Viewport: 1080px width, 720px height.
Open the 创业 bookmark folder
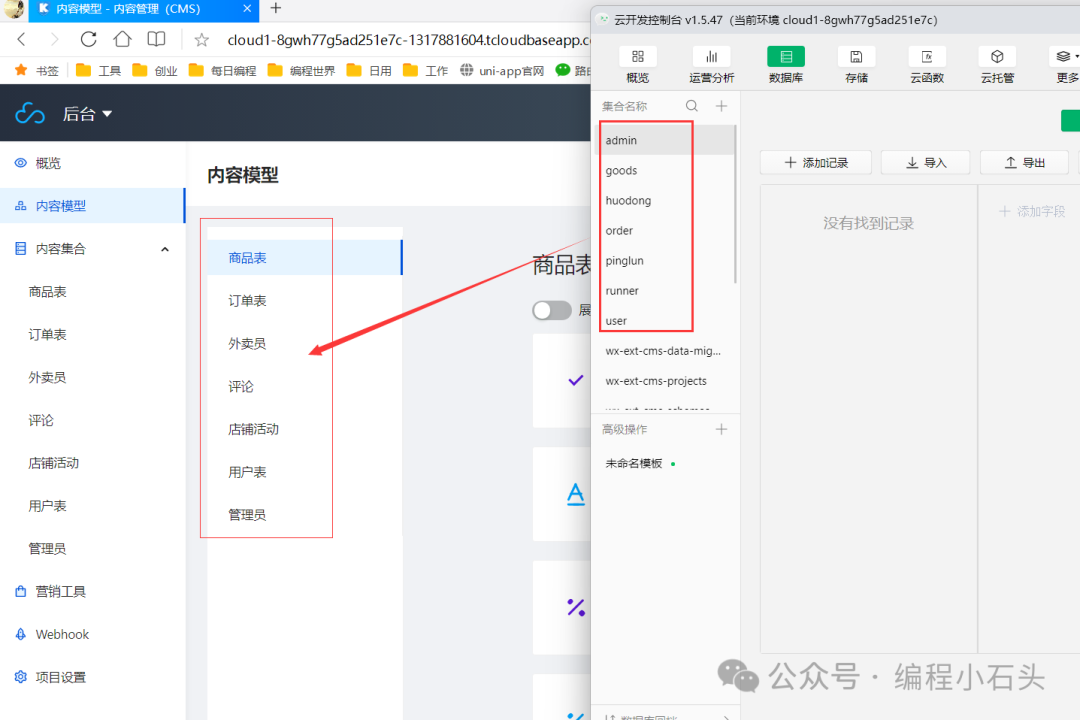coord(155,70)
